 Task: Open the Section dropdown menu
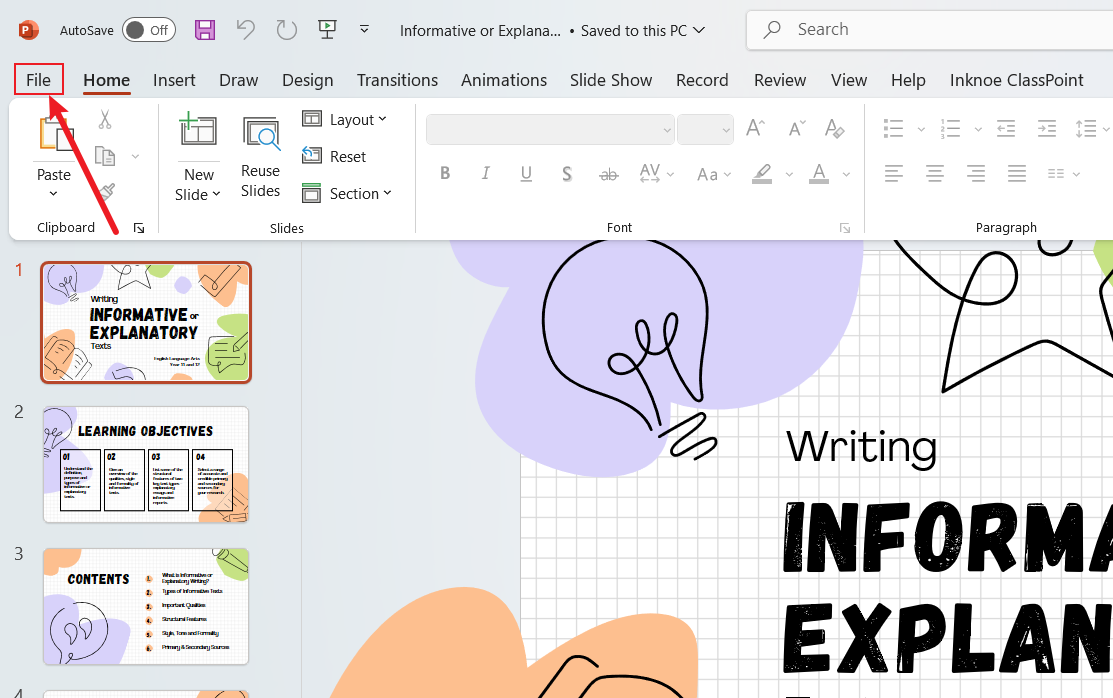[346, 193]
